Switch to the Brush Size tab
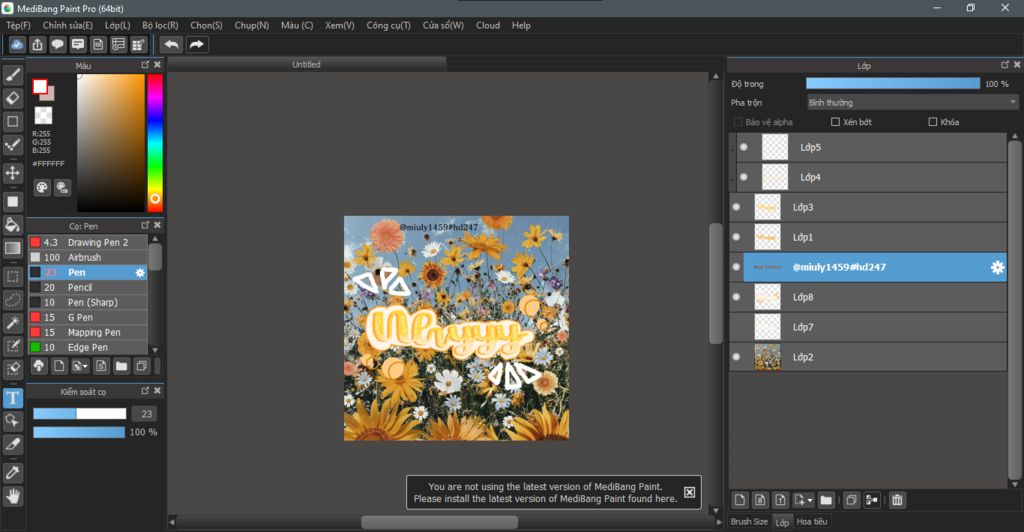Image resolution: width=1024 pixels, height=532 pixels. pyautogui.click(x=749, y=522)
